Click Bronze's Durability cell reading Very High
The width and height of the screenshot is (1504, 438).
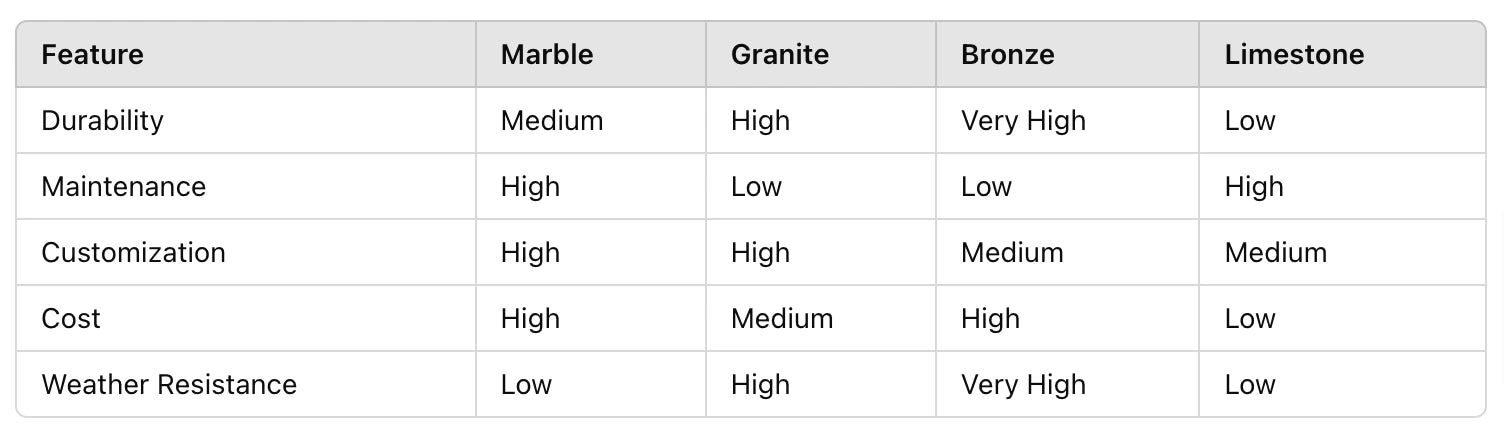1023,121
